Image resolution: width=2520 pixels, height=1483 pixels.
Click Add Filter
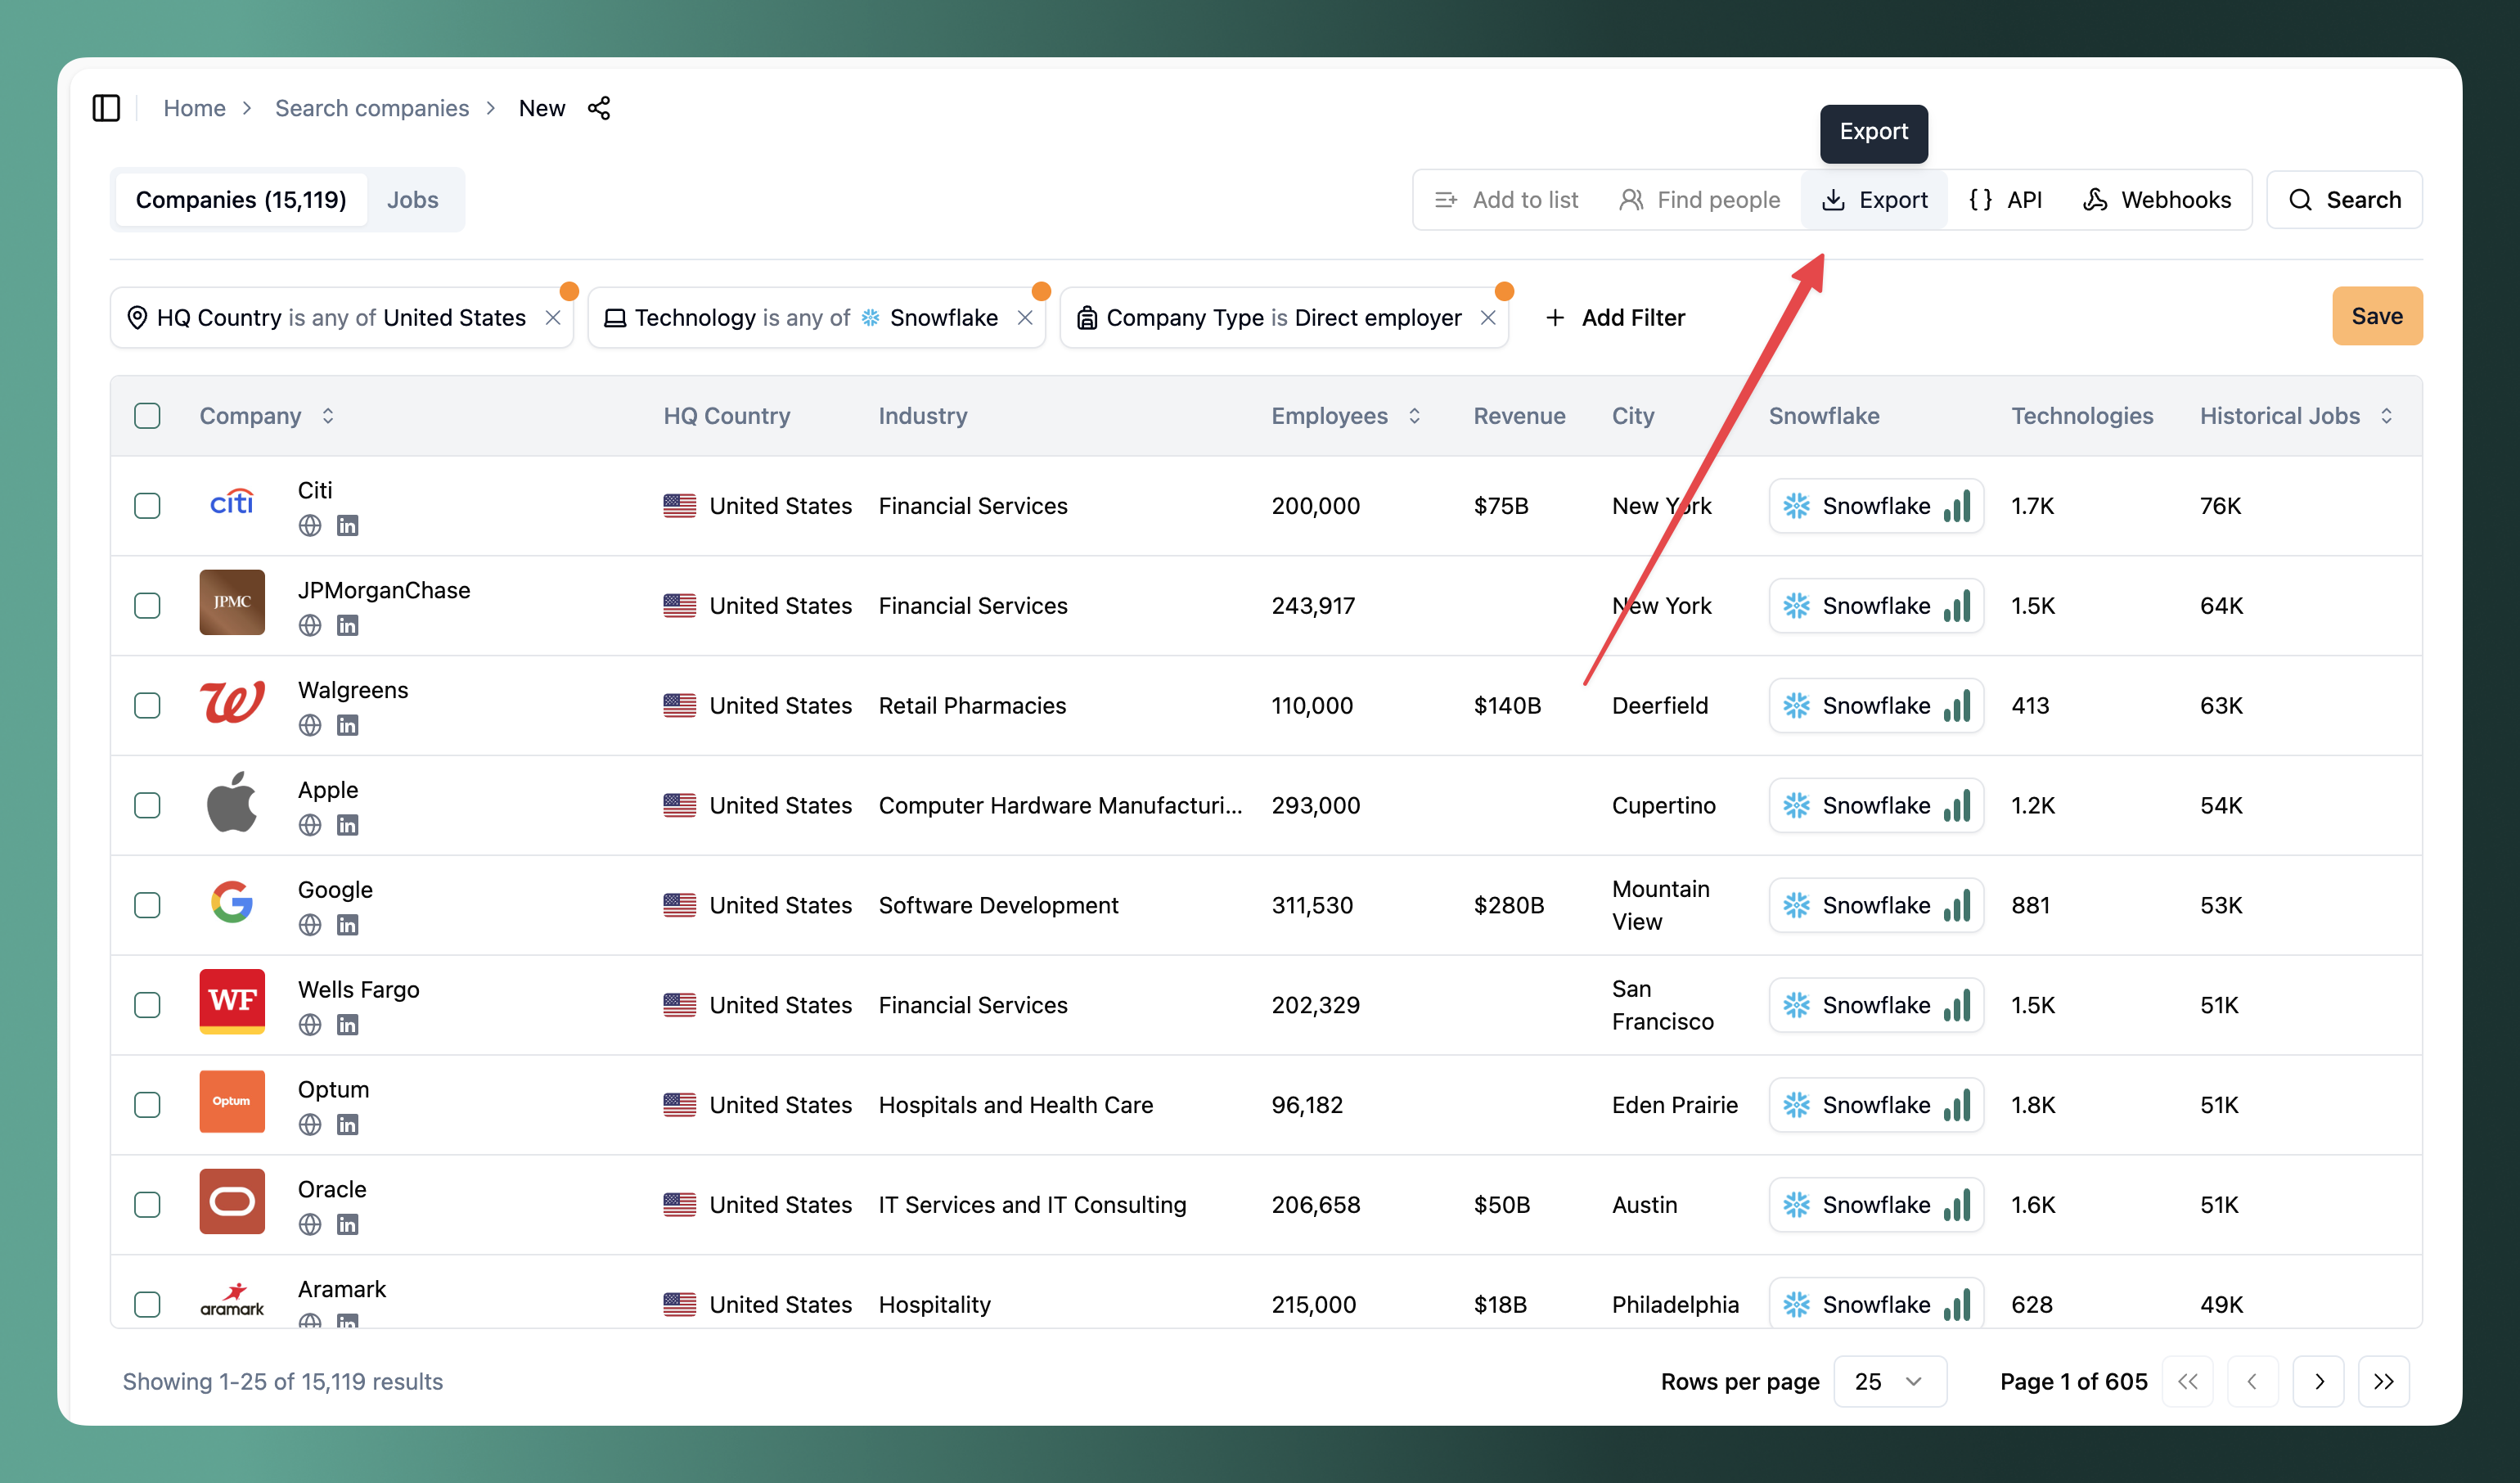point(1615,318)
